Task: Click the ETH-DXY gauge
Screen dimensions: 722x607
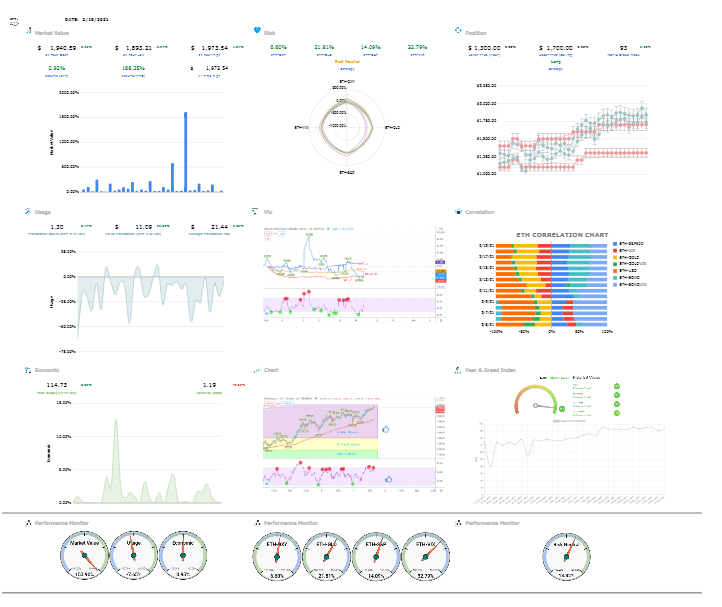Action: [x=277, y=556]
